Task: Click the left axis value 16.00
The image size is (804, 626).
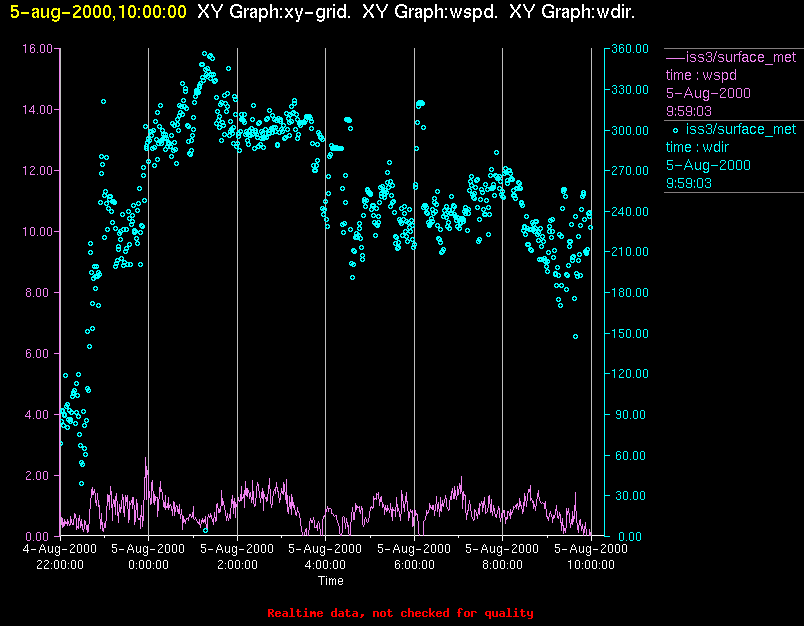Action: (x=37, y=49)
